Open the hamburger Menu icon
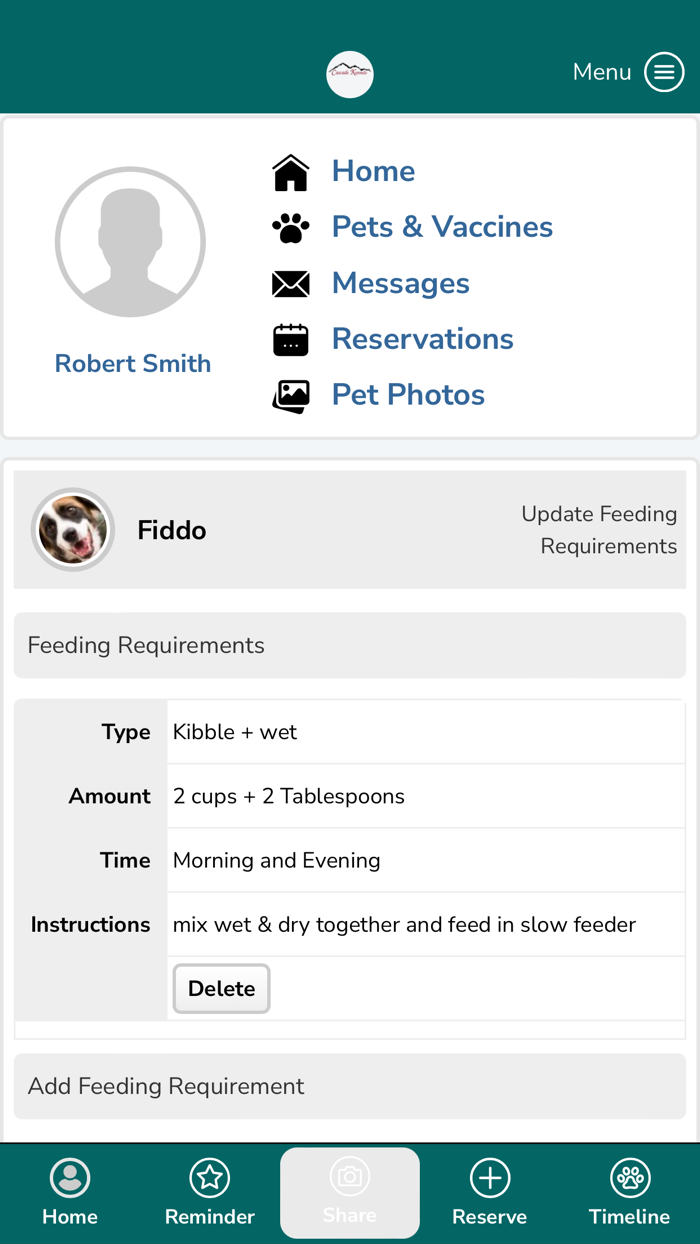 (x=664, y=71)
